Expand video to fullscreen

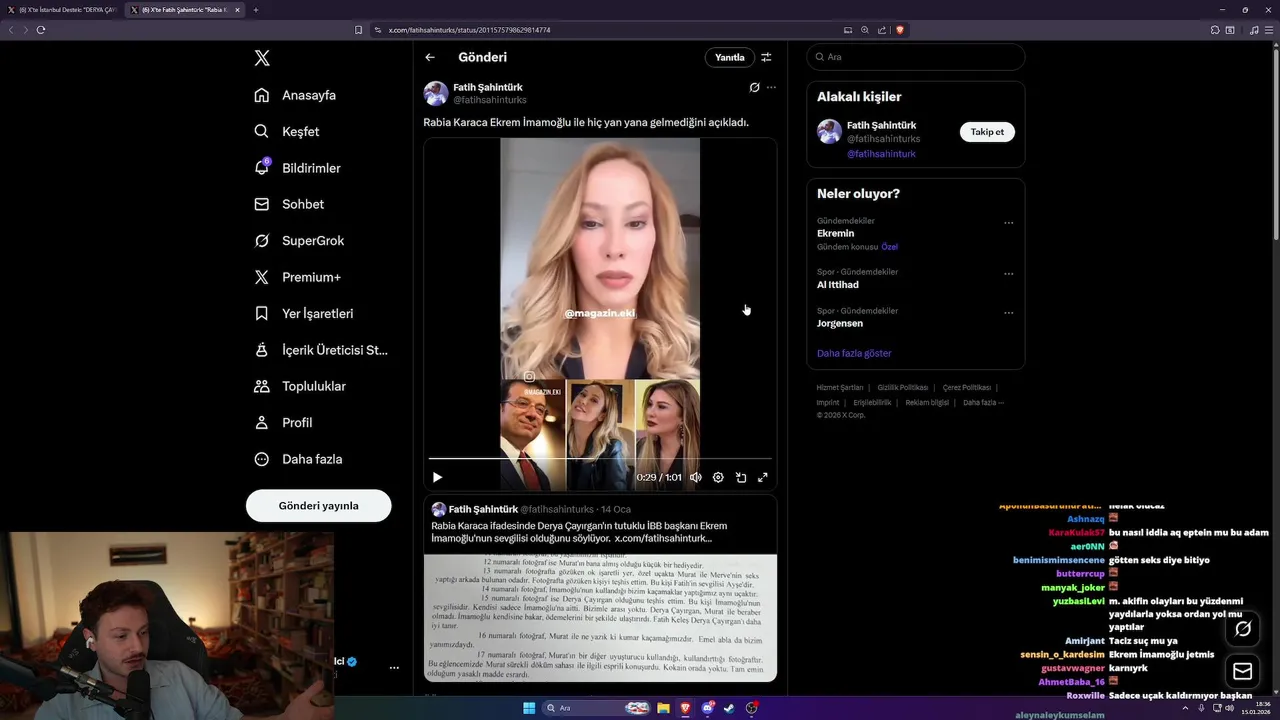coord(763,477)
